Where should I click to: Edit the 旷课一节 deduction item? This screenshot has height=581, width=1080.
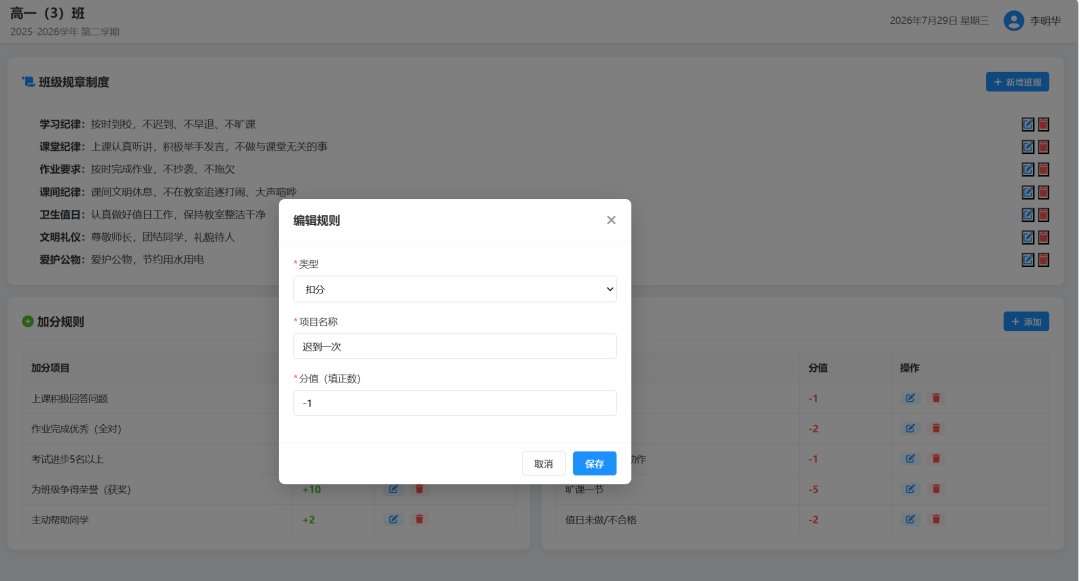coord(910,489)
